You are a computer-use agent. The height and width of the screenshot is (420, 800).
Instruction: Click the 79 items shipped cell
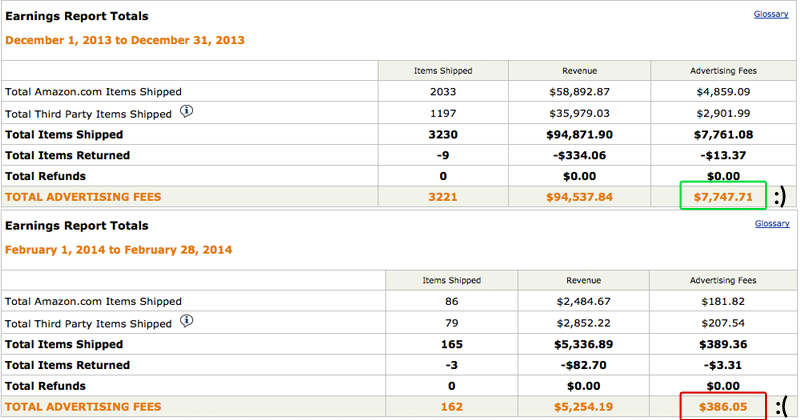(x=452, y=323)
